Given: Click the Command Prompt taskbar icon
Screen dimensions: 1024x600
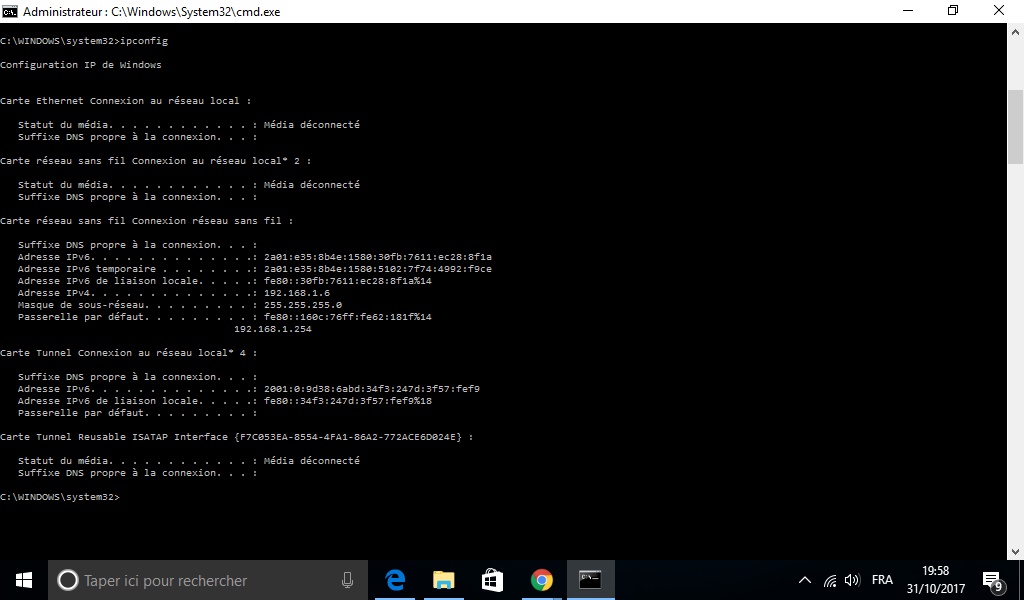Looking at the screenshot, I should coord(590,580).
